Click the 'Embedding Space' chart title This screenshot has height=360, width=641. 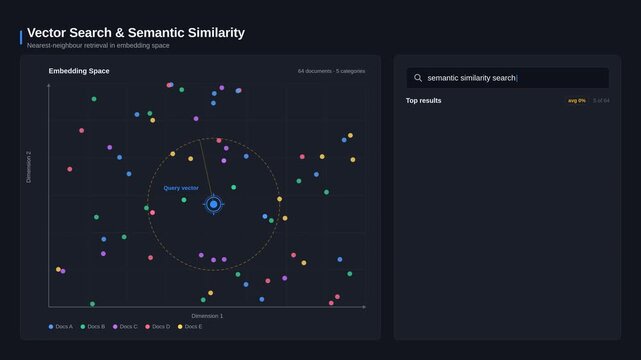pos(79,71)
